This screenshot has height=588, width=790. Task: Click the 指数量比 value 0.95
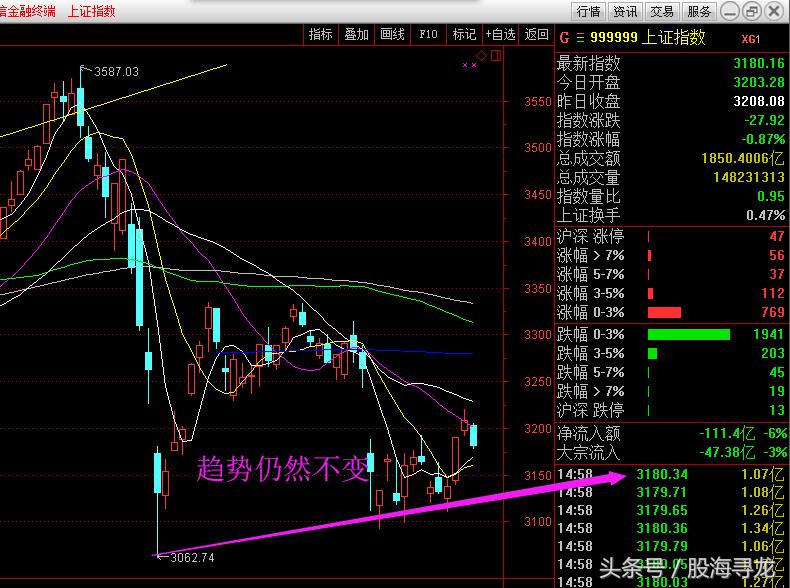(x=771, y=197)
